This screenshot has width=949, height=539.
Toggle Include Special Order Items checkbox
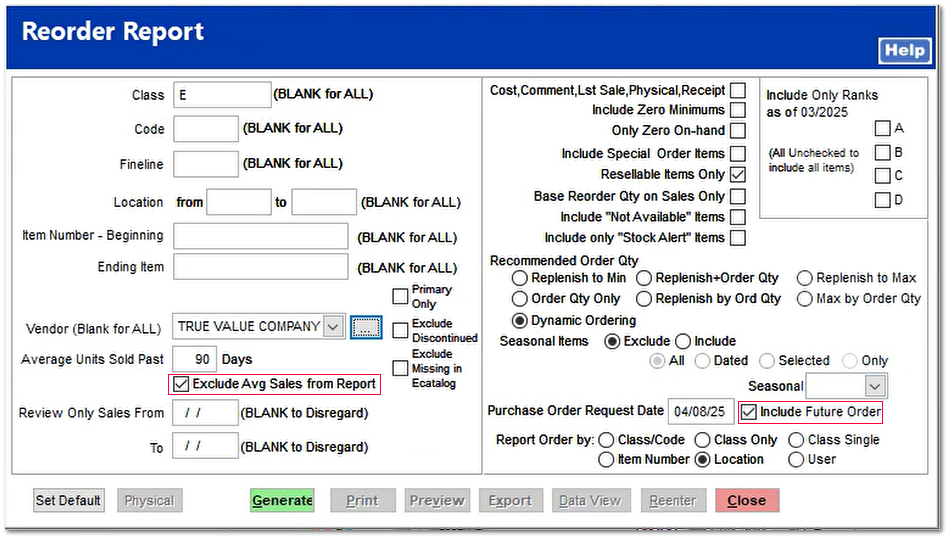738,154
